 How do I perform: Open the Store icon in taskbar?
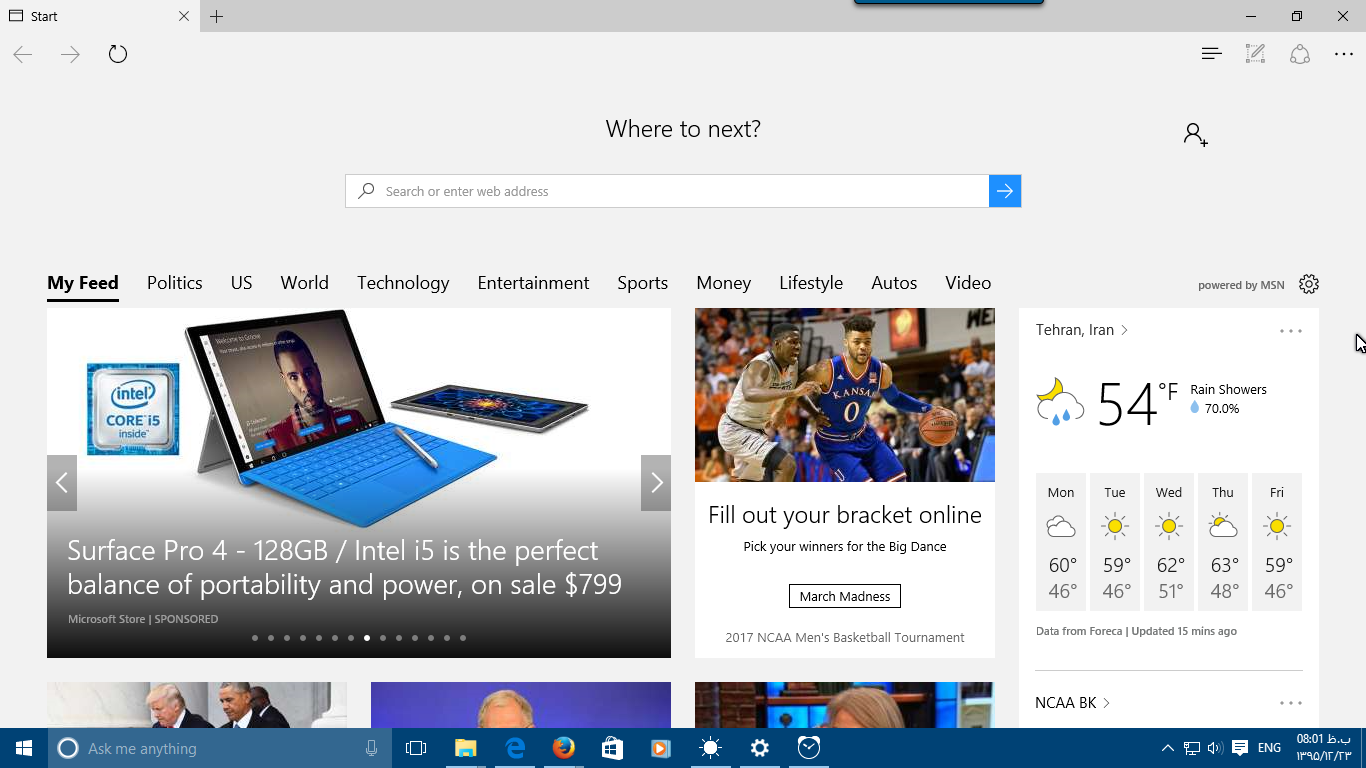pos(613,748)
